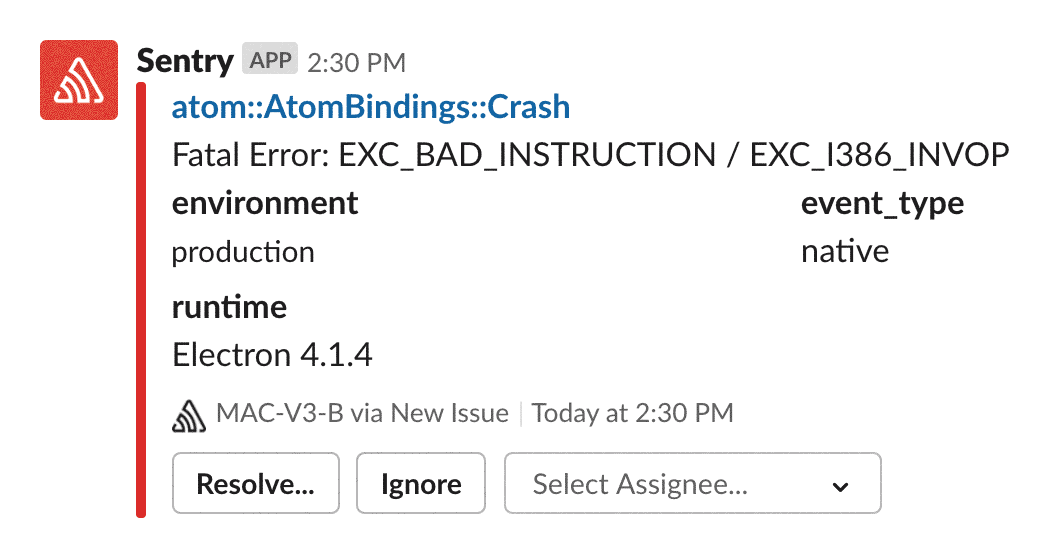Click the Today at 2:30 PM footer timestamp
This screenshot has height=558, width=1051.
coord(633,413)
